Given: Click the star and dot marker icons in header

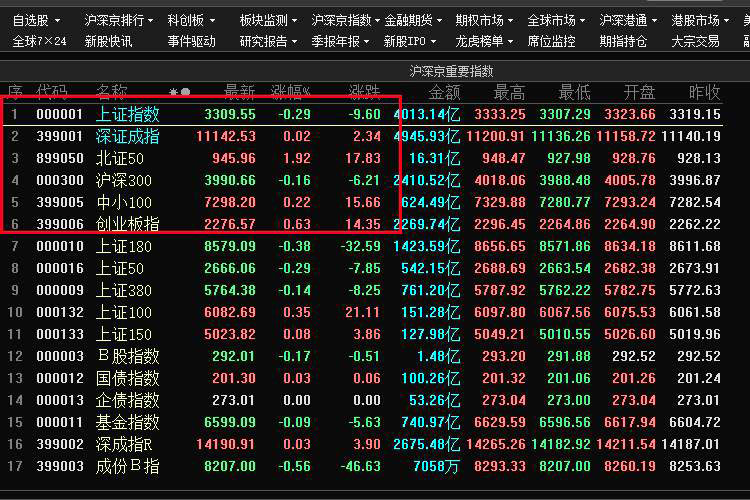Looking at the screenshot, I should click(x=179, y=91).
